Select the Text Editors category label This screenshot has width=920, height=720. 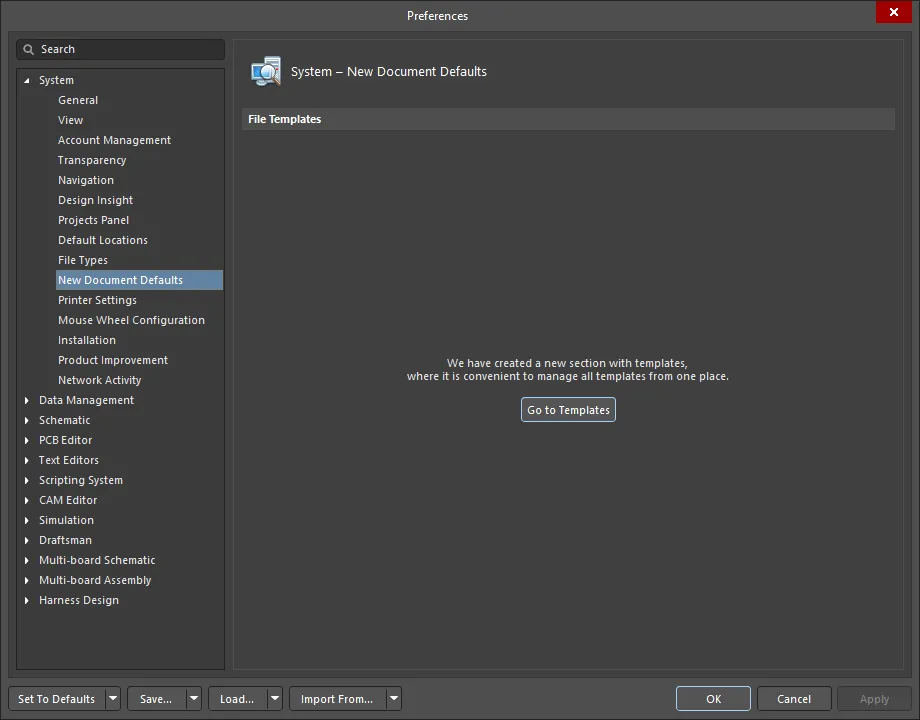69,460
